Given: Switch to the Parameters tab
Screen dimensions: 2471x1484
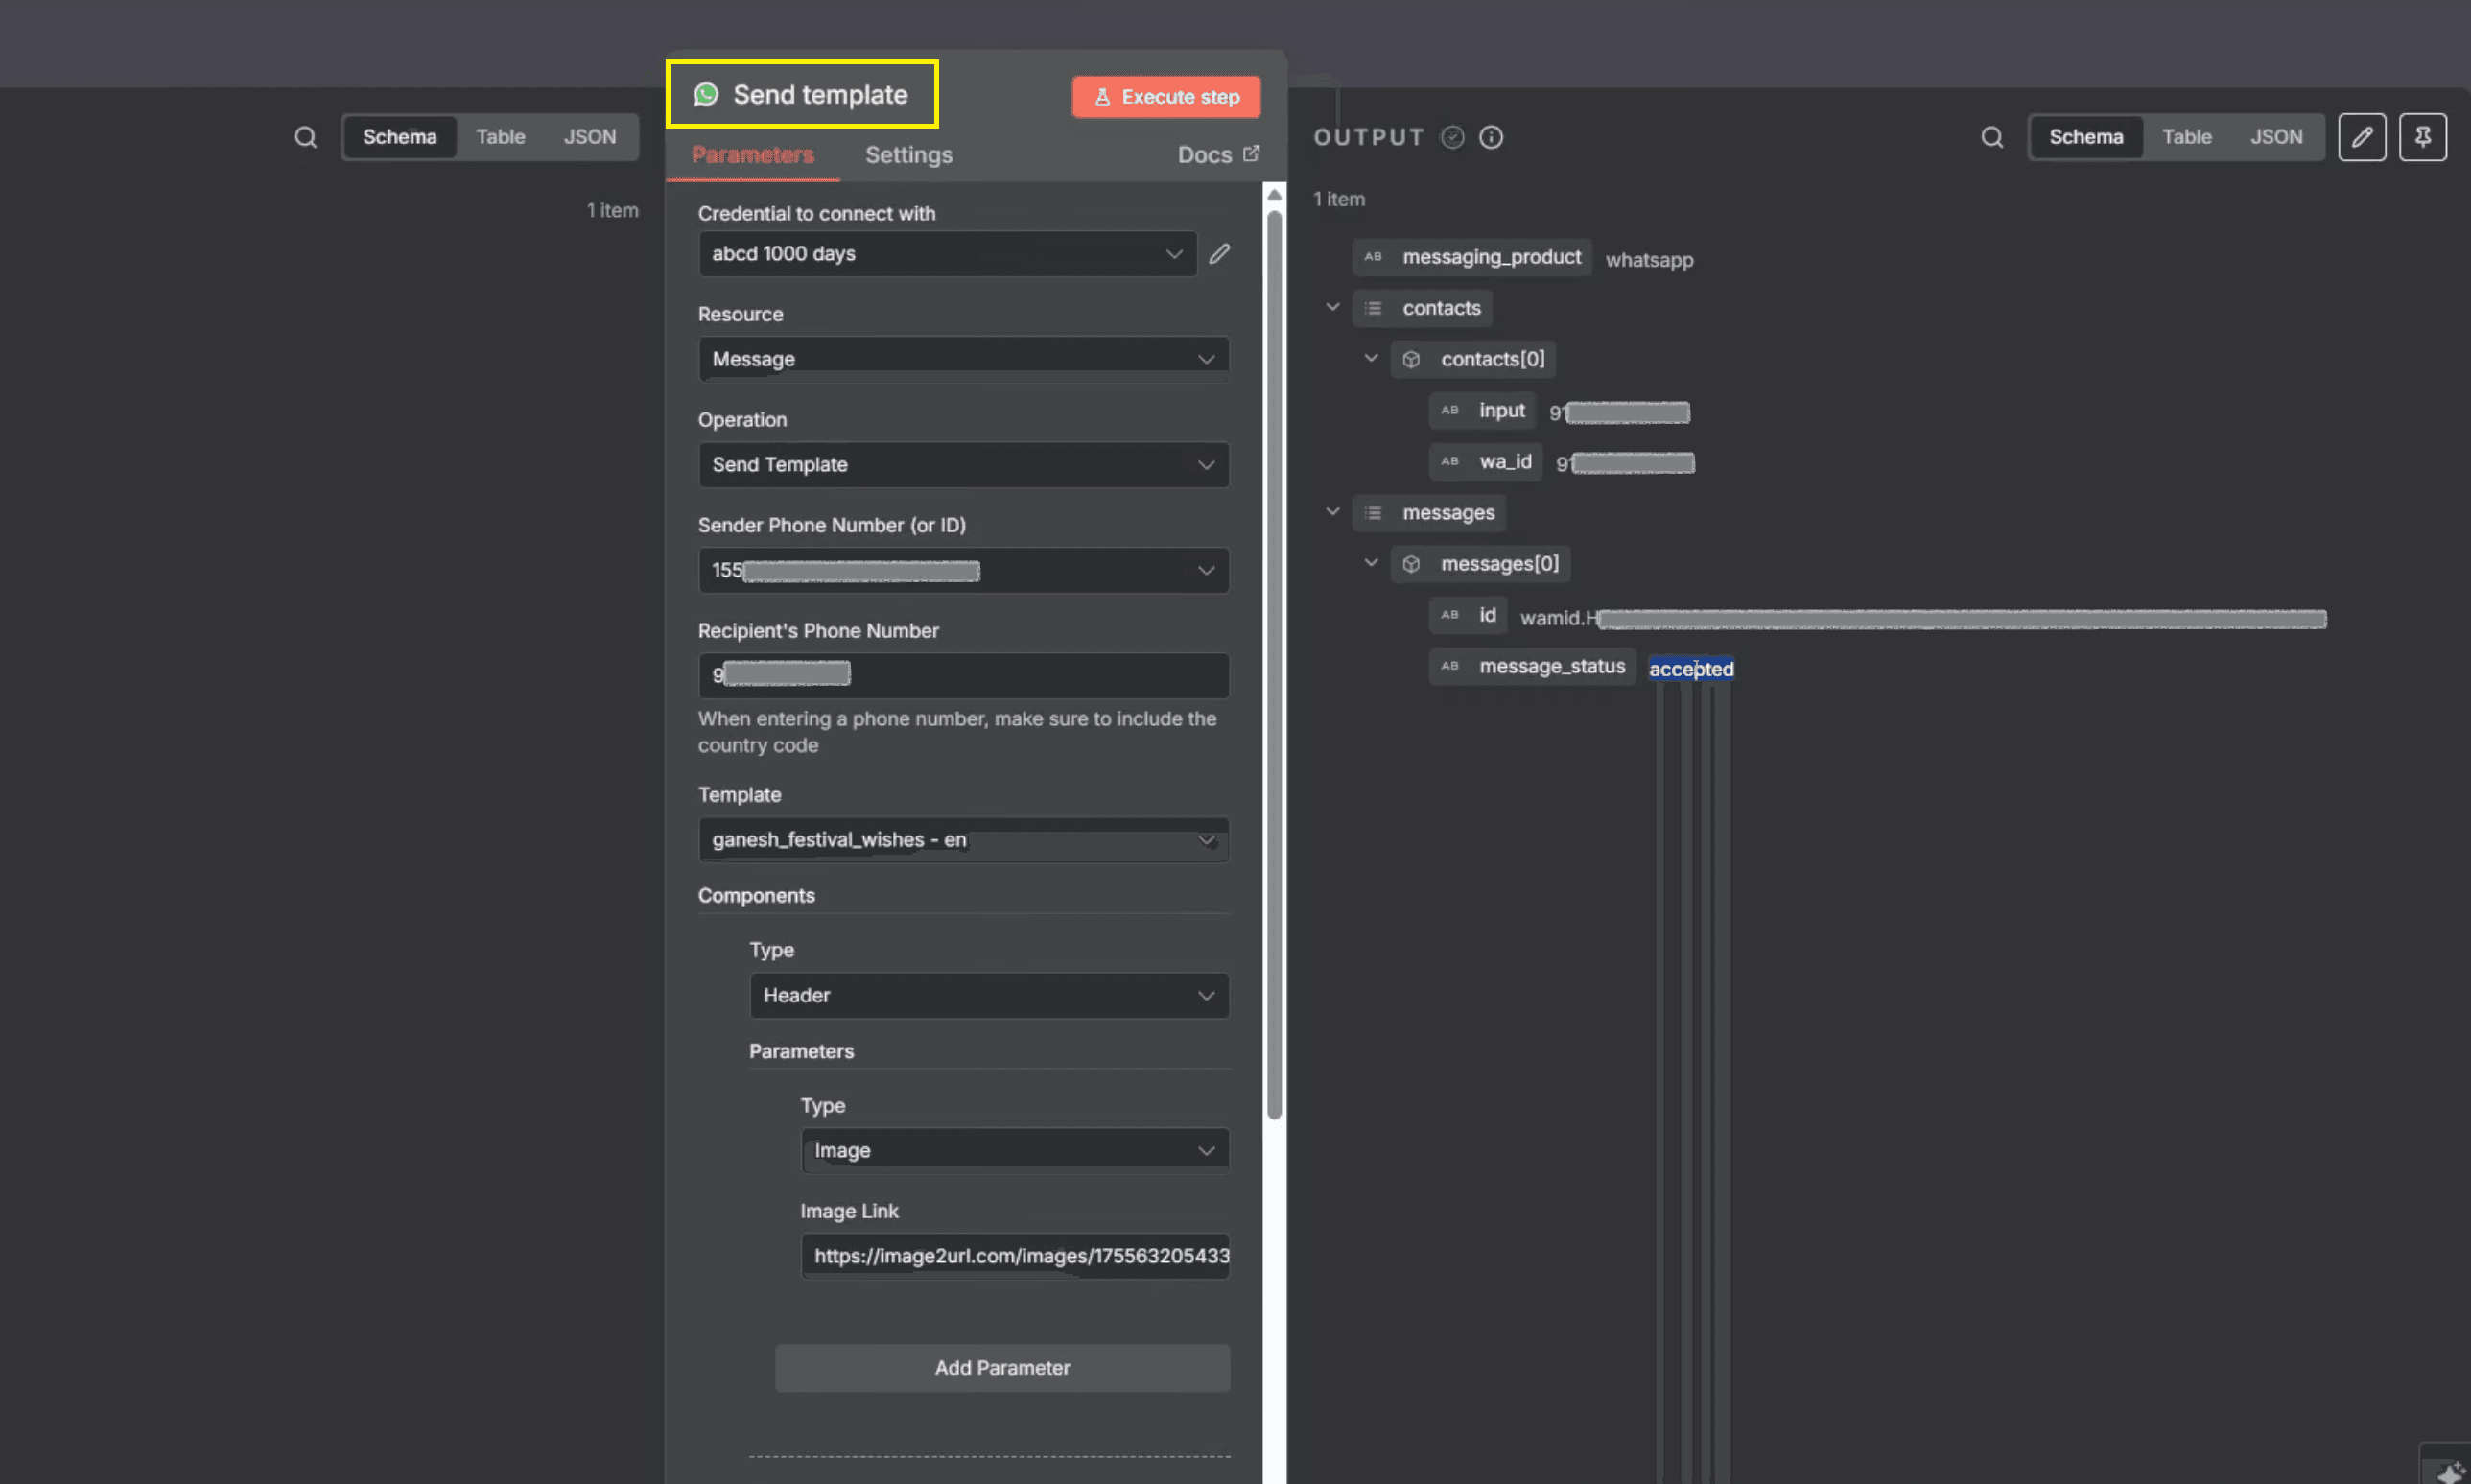Looking at the screenshot, I should pos(753,155).
